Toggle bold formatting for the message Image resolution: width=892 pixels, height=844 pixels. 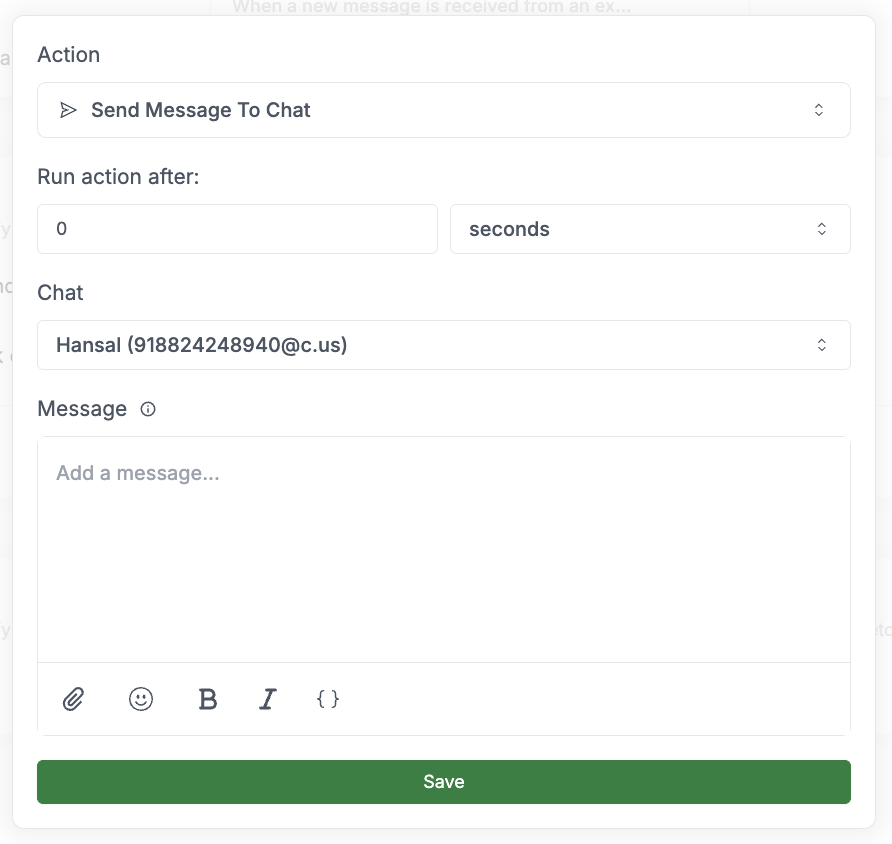point(207,699)
